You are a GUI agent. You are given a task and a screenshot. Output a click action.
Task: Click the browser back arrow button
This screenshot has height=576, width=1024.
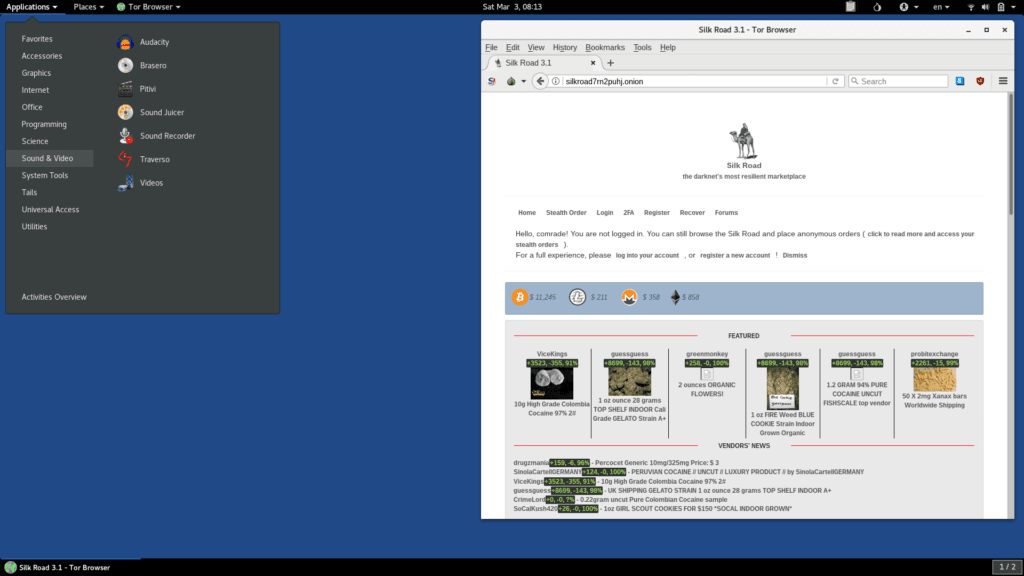[x=540, y=81]
